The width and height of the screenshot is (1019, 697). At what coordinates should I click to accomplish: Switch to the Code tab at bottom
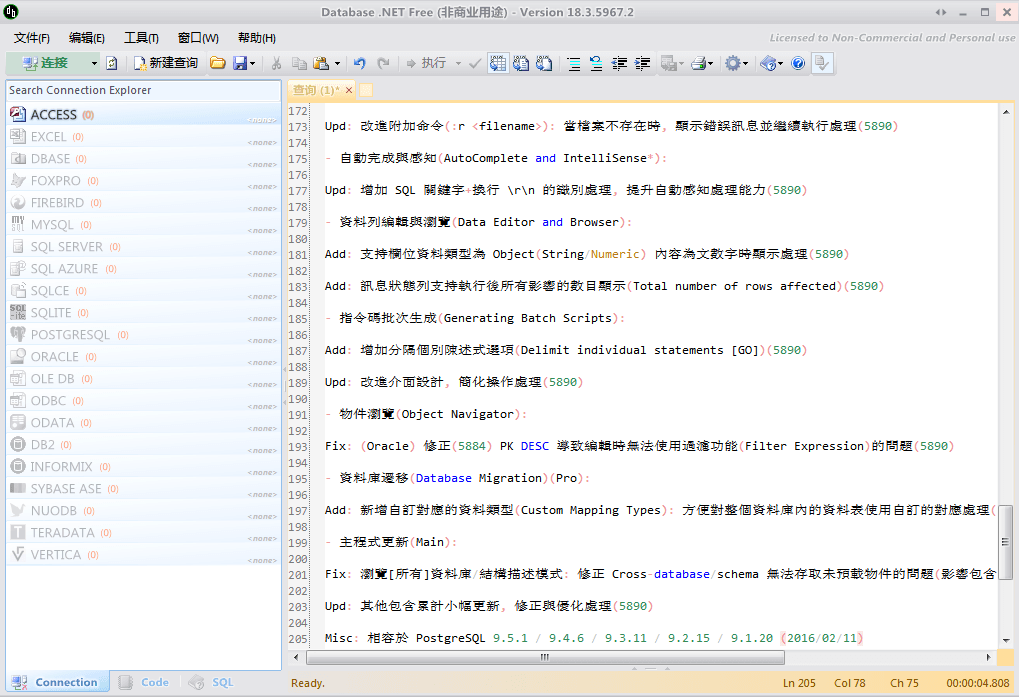point(143,681)
